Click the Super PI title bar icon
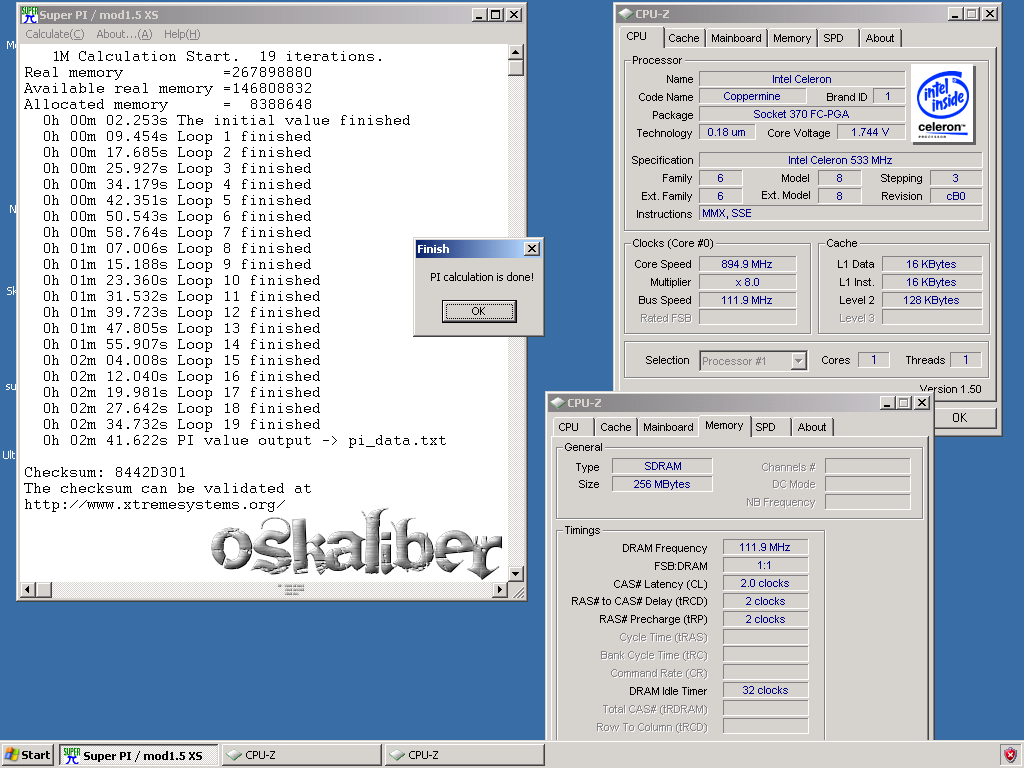Image resolution: width=1024 pixels, height=768 pixels. click(28, 14)
